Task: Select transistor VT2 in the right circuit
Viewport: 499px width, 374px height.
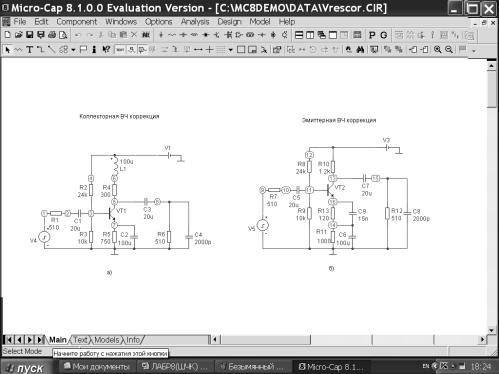Action: (x=331, y=190)
